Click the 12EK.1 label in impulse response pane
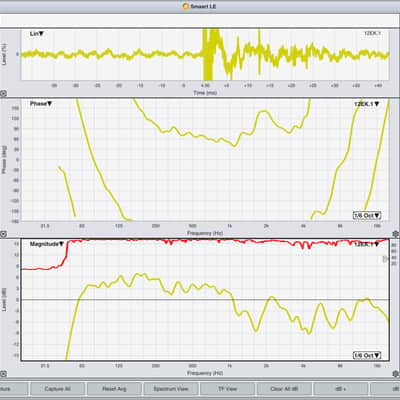Screen dimensions: 400x400 pyautogui.click(x=372, y=33)
